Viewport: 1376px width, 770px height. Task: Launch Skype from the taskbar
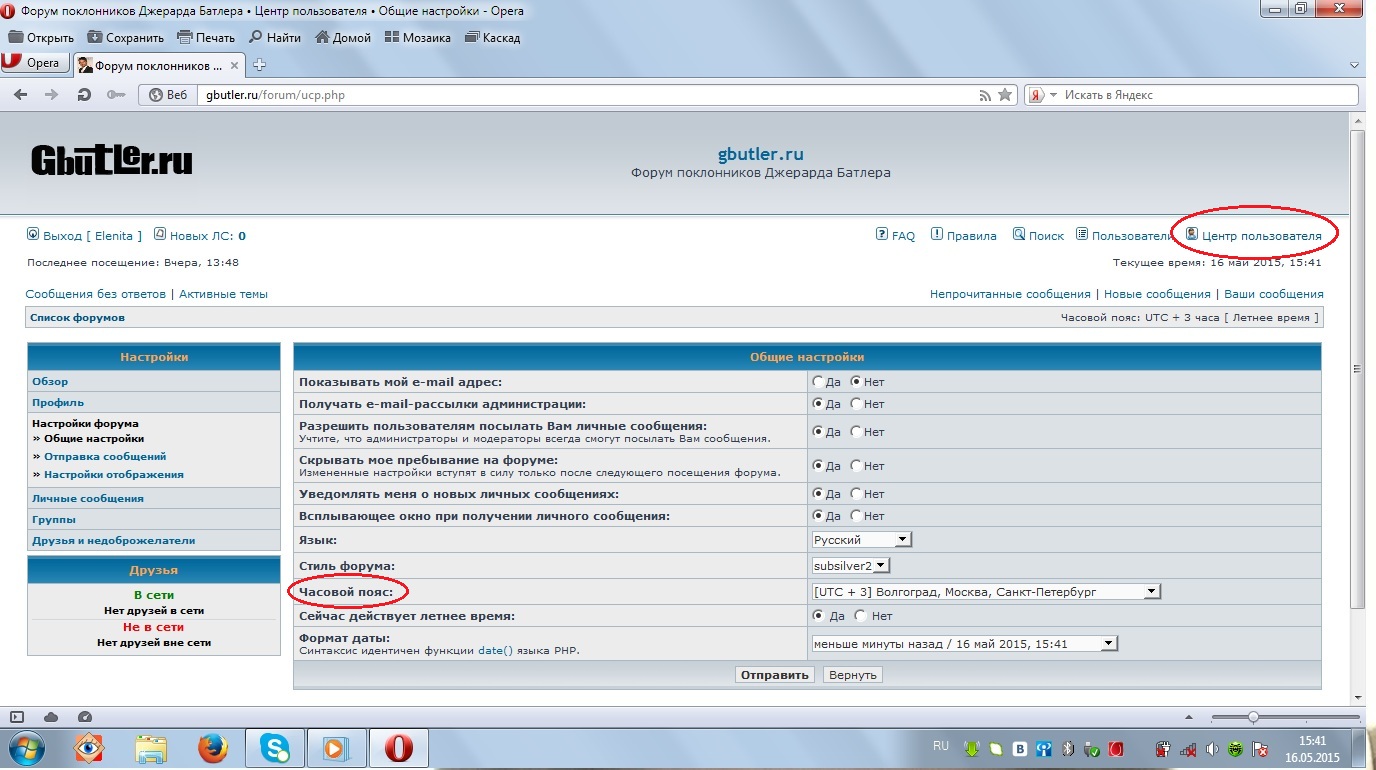coord(275,747)
